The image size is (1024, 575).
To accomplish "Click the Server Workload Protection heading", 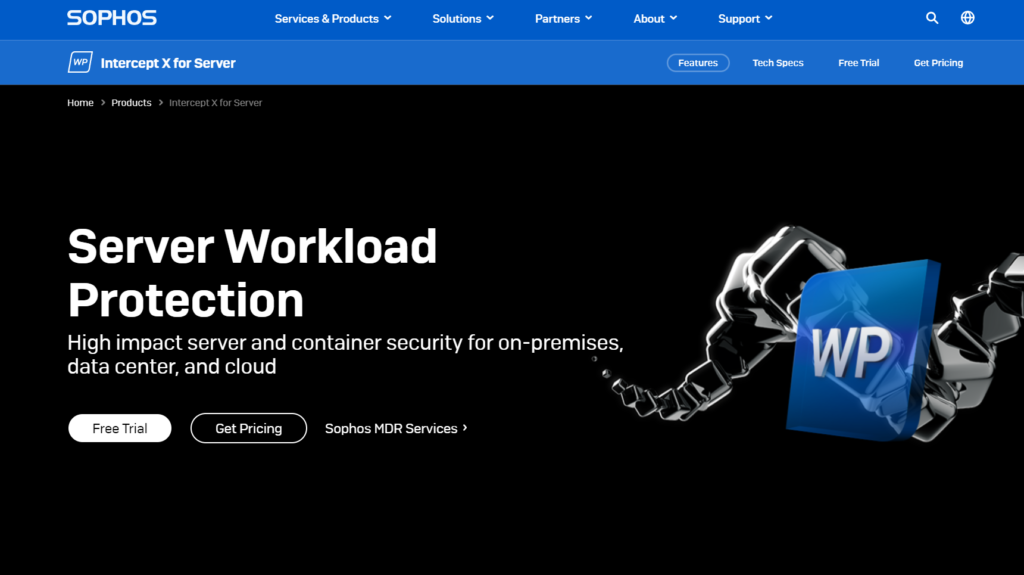I will tap(252, 272).
